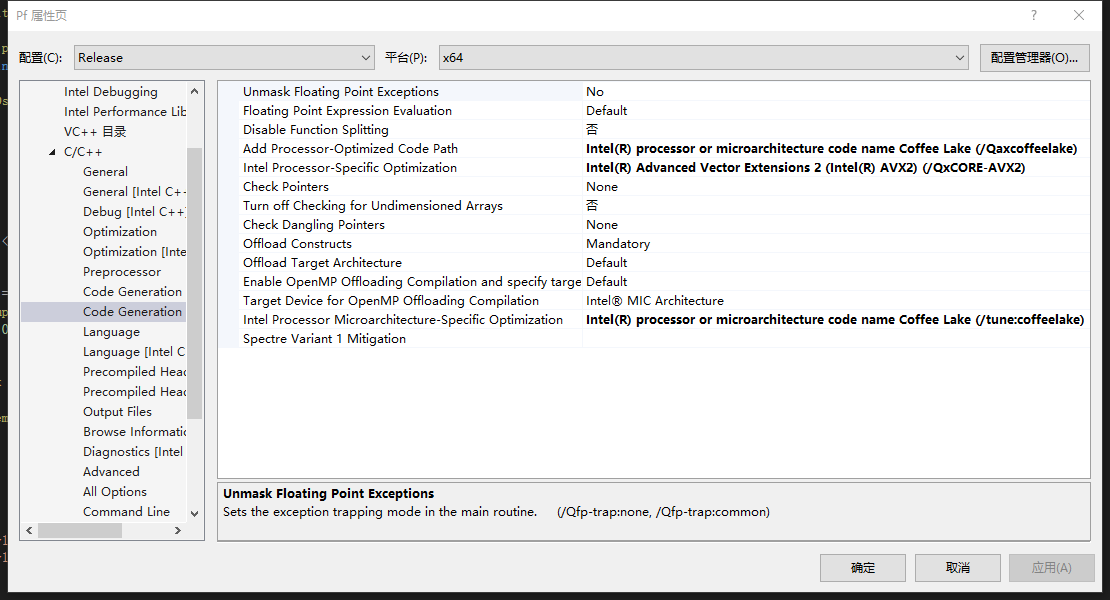Select Enable OpenMP Offloading Compilation property
The image size is (1110, 600).
coord(412,282)
